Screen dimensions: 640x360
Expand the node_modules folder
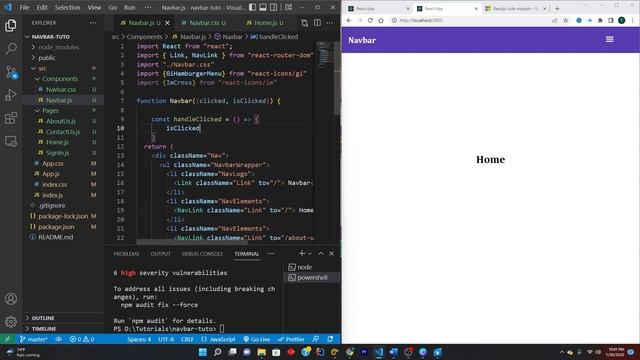coord(58,47)
